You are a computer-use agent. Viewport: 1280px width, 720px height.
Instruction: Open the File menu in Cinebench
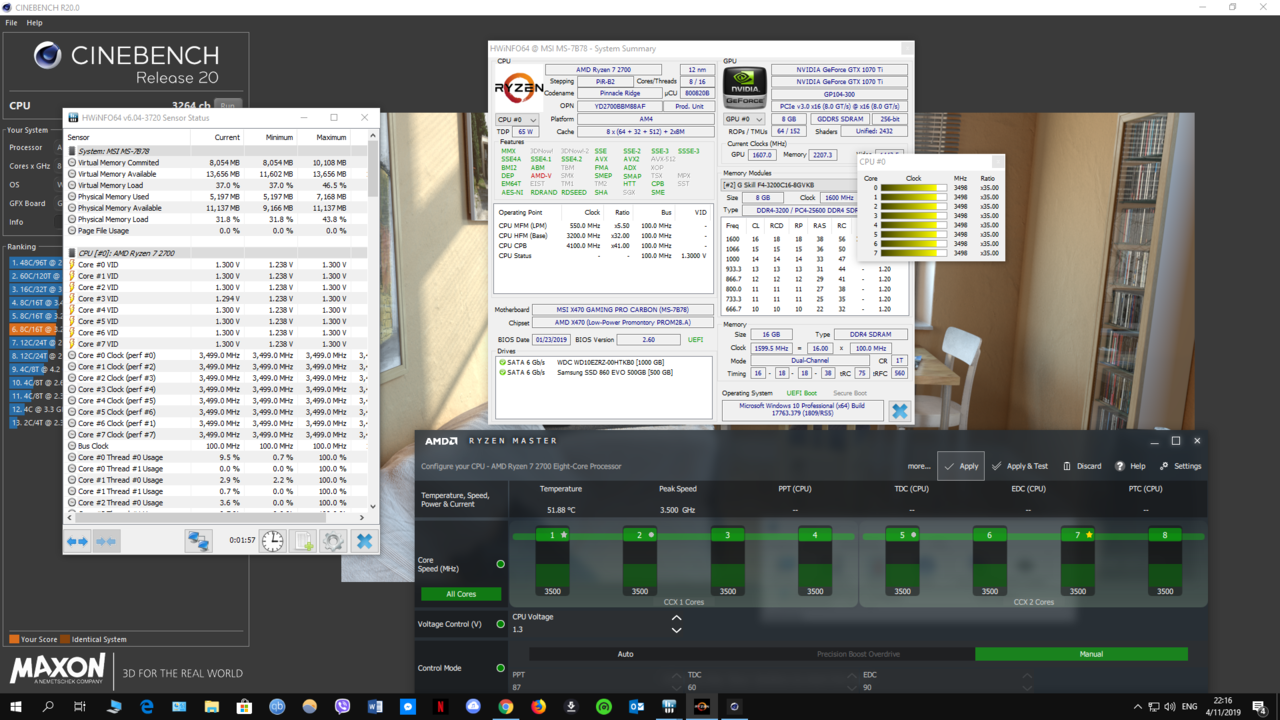pos(11,22)
